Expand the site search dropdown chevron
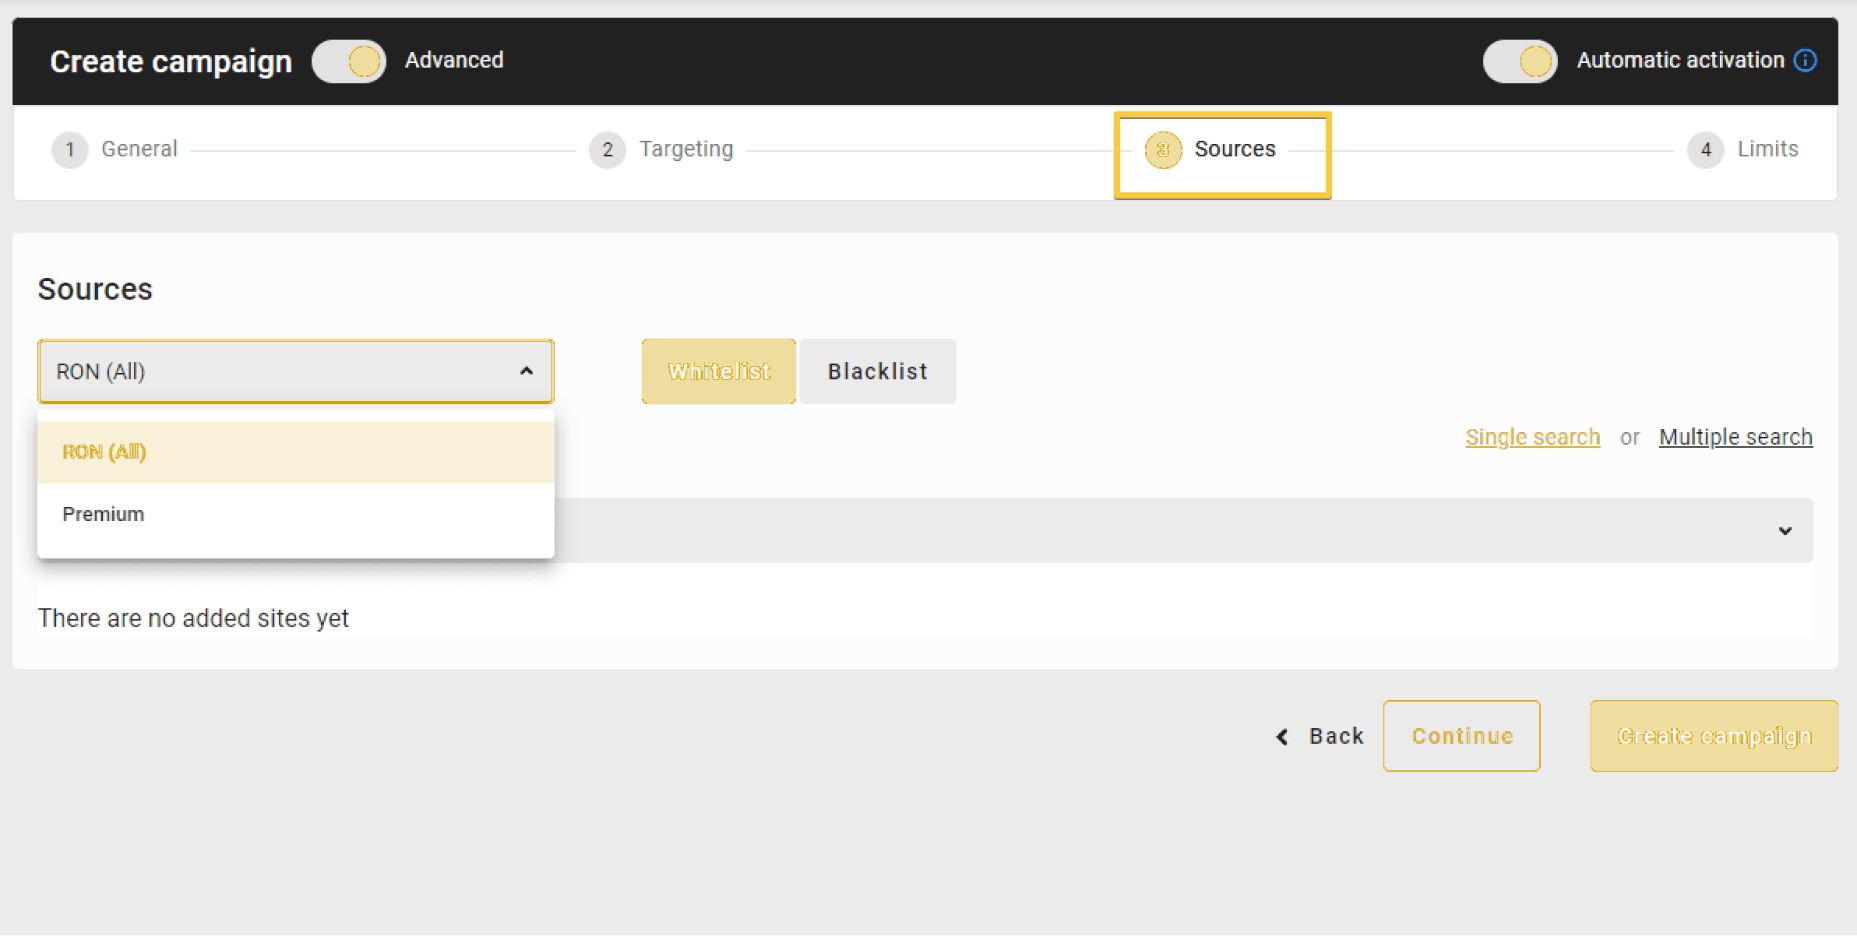 pos(1784,531)
